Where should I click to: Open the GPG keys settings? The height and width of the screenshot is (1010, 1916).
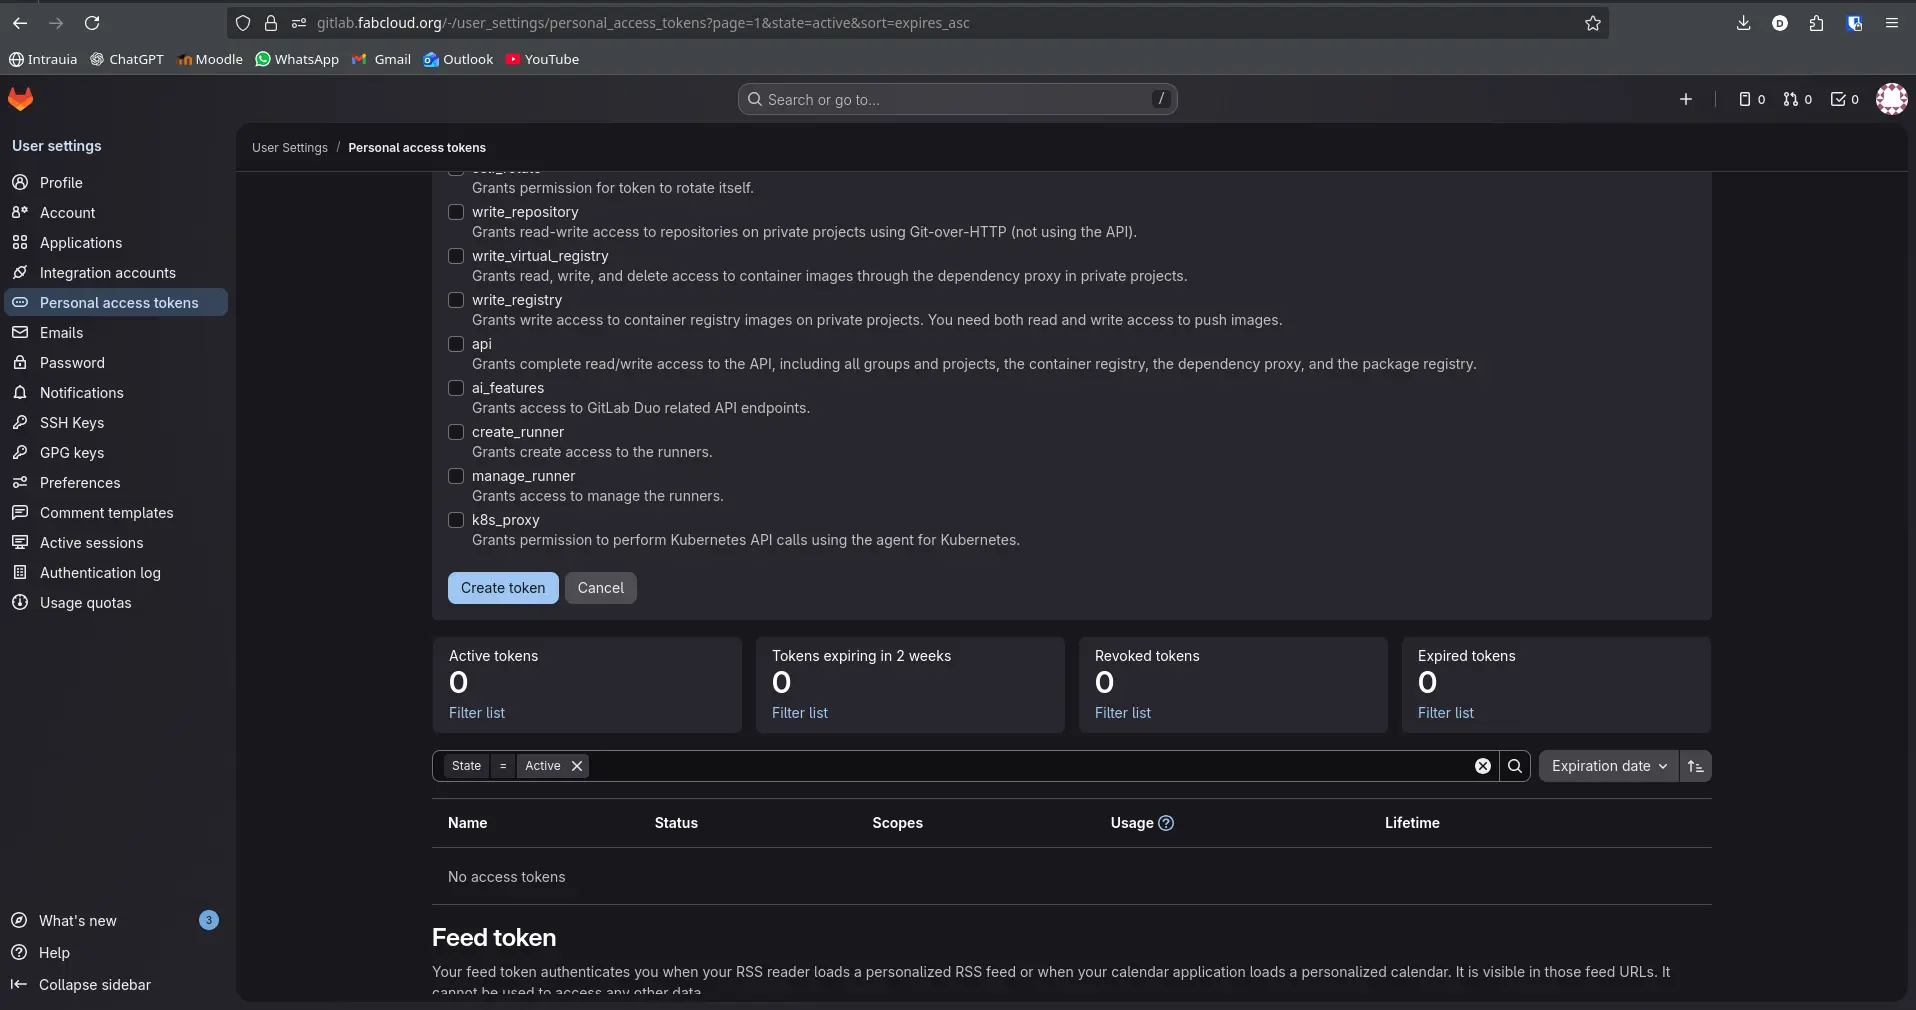click(x=72, y=453)
